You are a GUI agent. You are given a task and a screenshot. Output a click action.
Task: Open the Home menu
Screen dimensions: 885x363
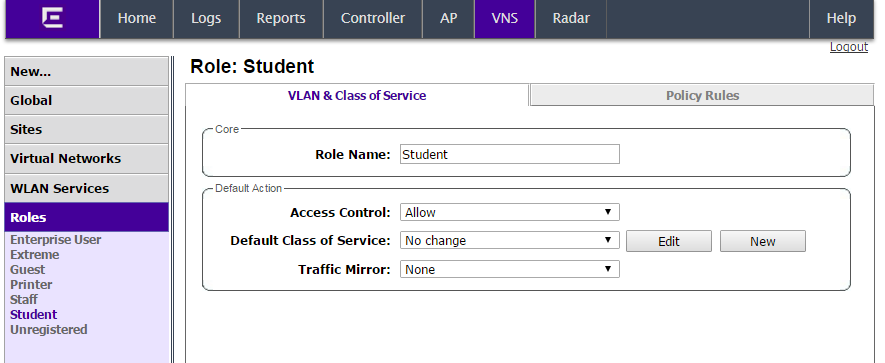coord(137,19)
